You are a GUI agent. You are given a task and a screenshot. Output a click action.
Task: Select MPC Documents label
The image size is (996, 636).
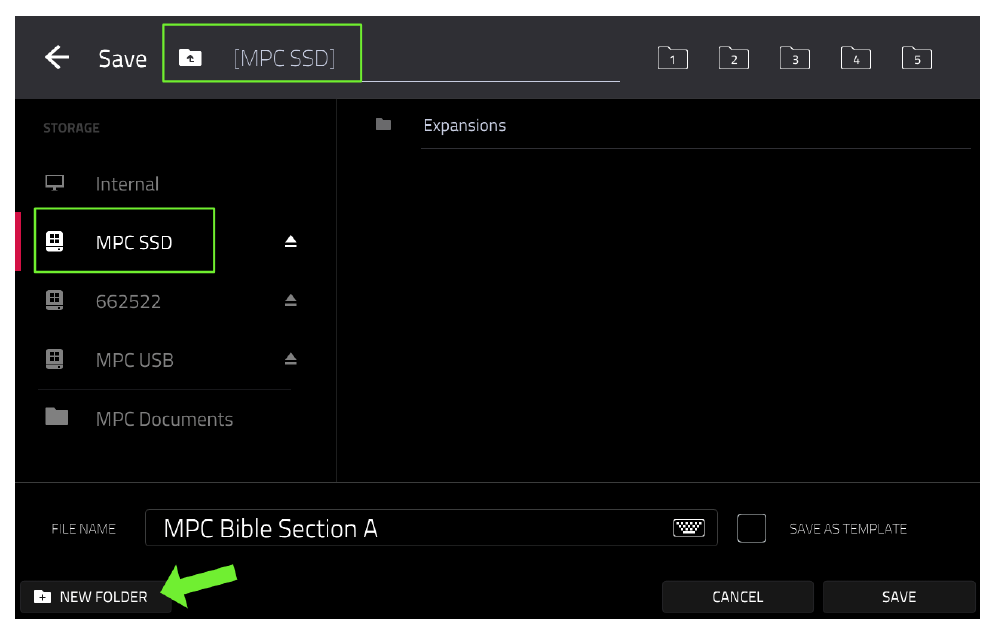coord(165,419)
